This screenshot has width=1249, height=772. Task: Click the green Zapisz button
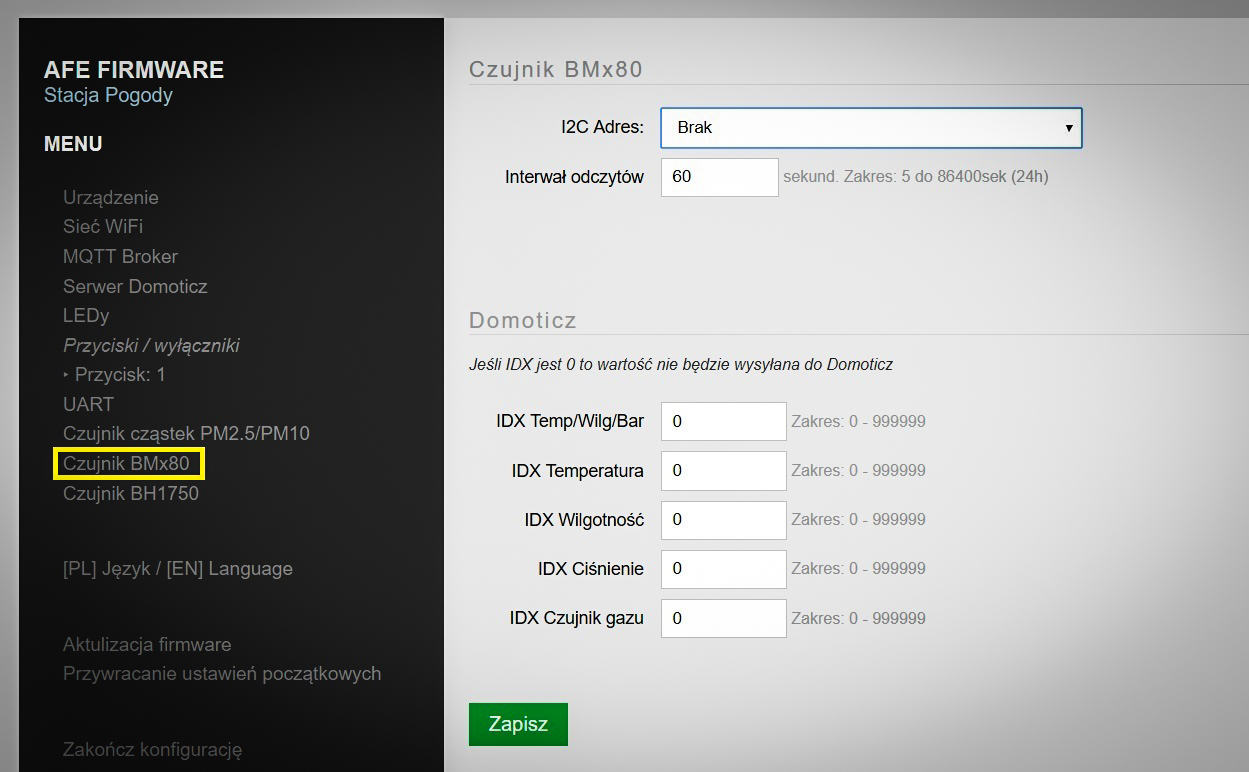[518, 724]
